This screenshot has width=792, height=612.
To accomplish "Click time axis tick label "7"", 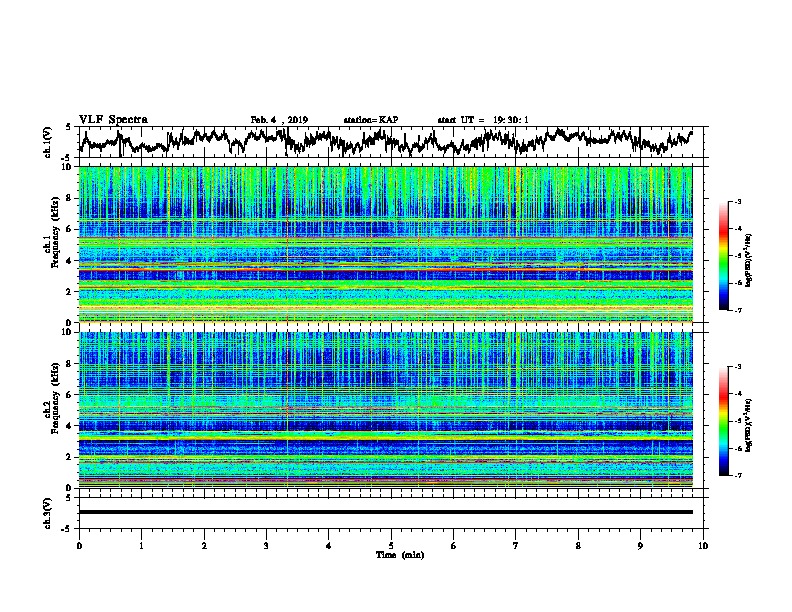I will [x=516, y=546].
